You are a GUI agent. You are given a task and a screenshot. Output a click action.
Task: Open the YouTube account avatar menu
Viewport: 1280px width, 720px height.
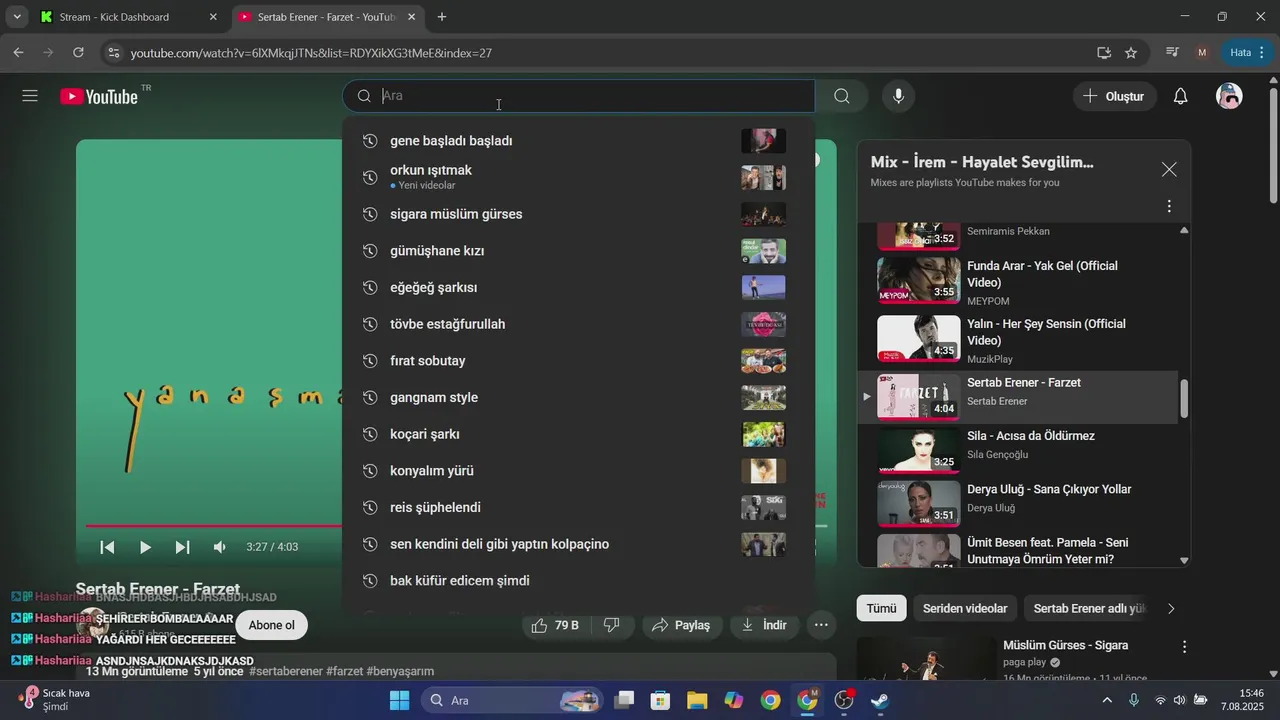1229,96
